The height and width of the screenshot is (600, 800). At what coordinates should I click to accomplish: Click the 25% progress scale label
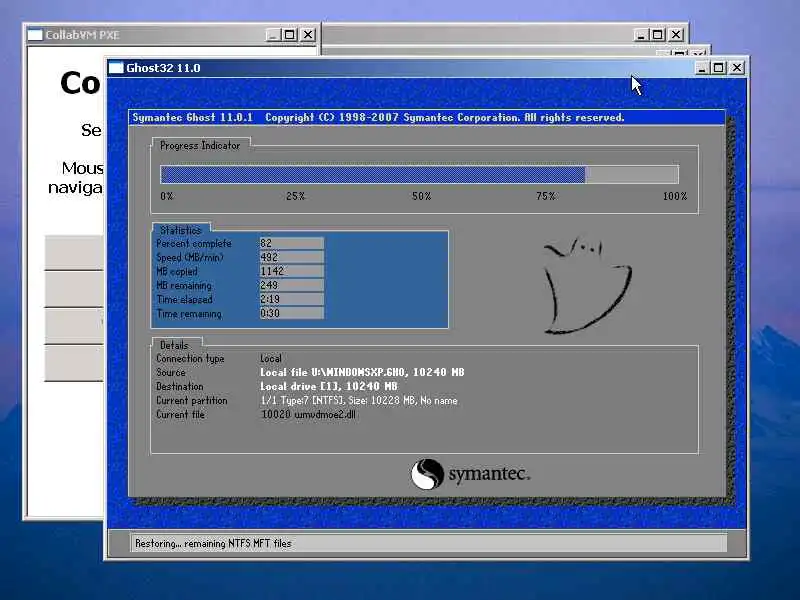295,196
